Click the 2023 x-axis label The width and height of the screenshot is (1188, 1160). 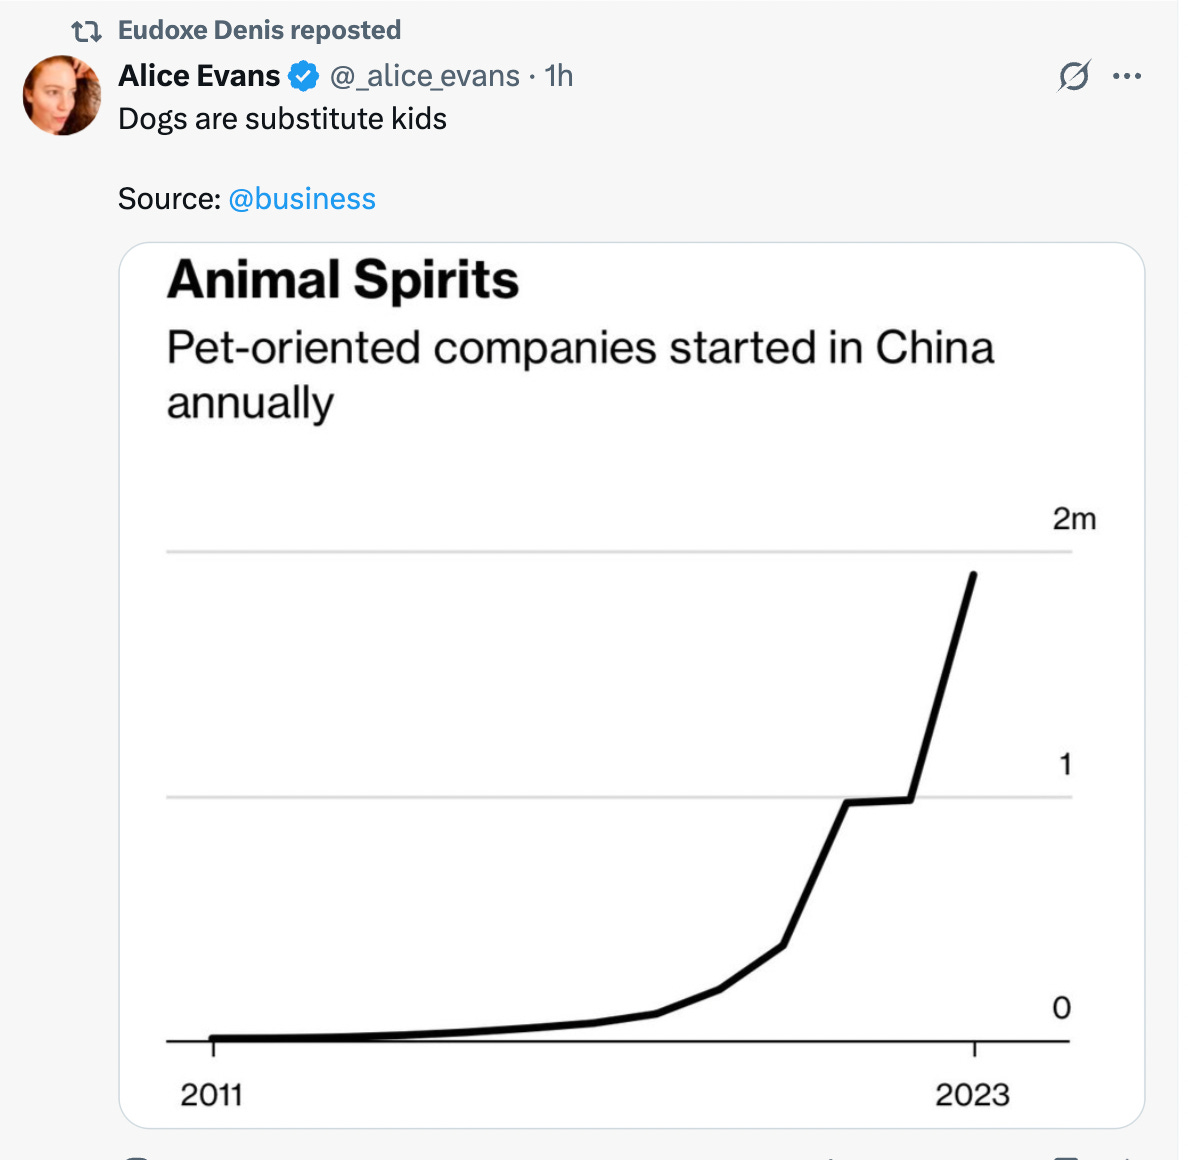pos(972,1095)
